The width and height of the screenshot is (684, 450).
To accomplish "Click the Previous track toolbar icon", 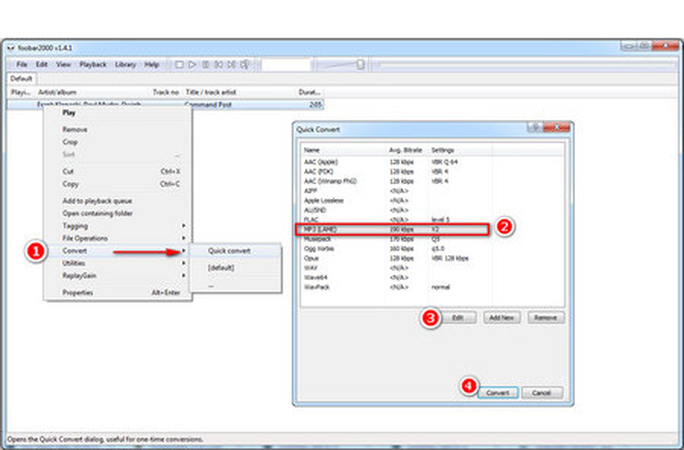I will 219,65.
